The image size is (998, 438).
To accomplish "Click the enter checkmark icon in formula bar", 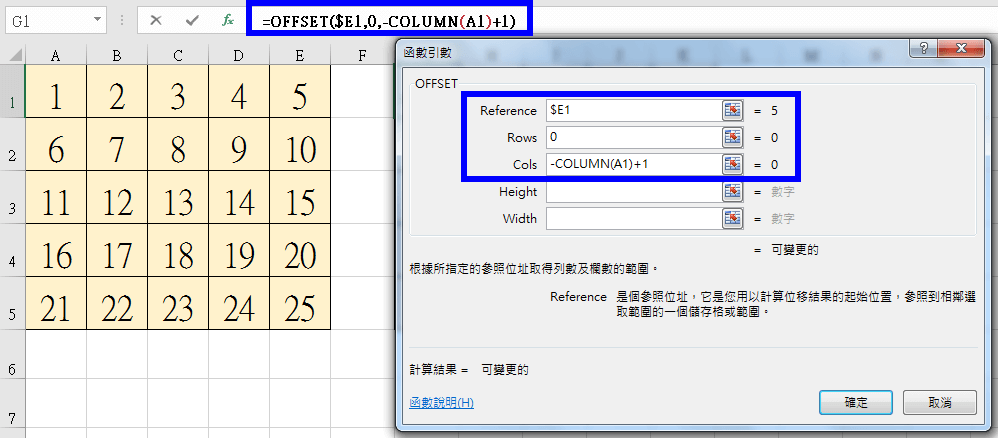I will pos(192,20).
